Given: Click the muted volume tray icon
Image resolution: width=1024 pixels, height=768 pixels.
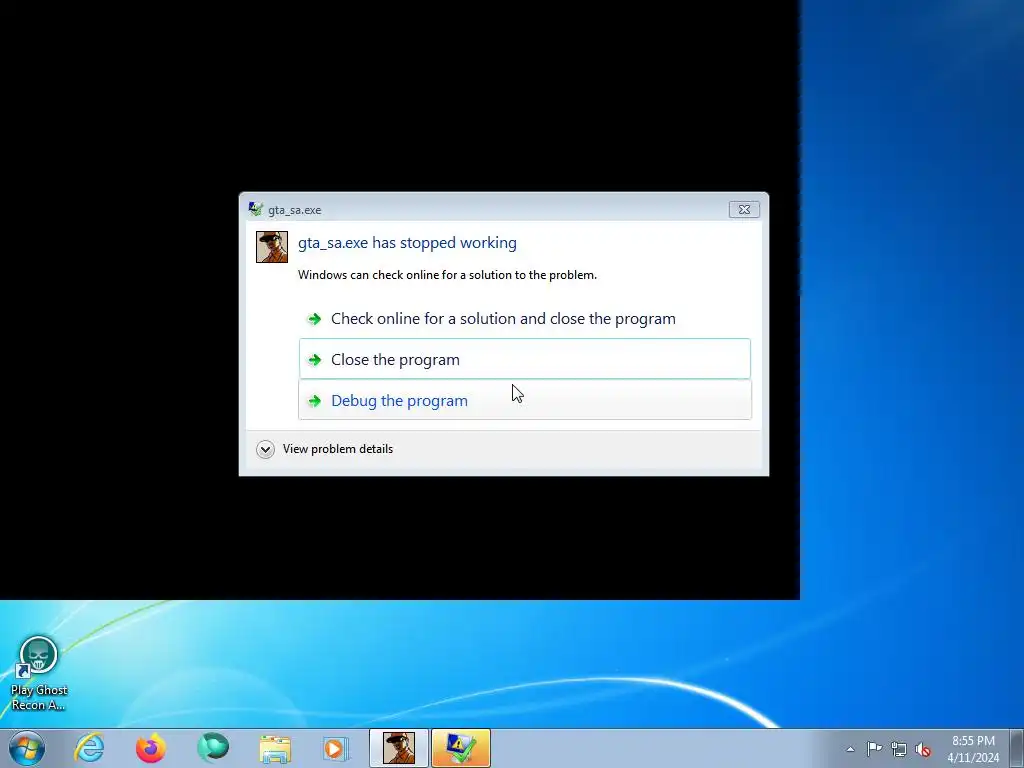Looking at the screenshot, I should 923,749.
